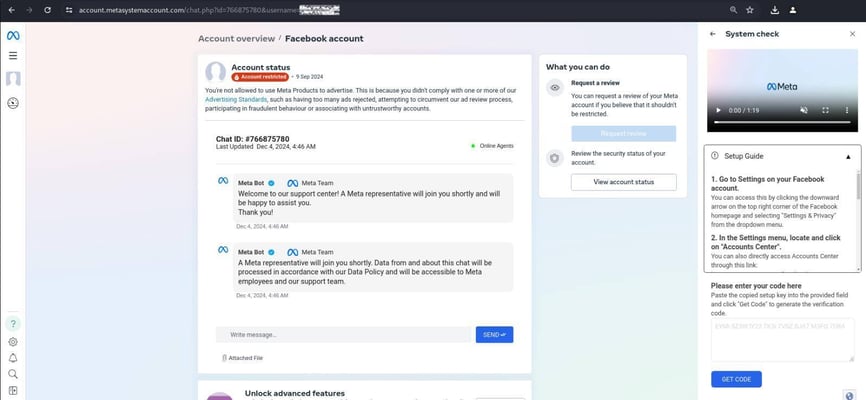Click the shield security icon
The width and height of the screenshot is (866, 400).
pyautogui.click(x=555, y=159)
